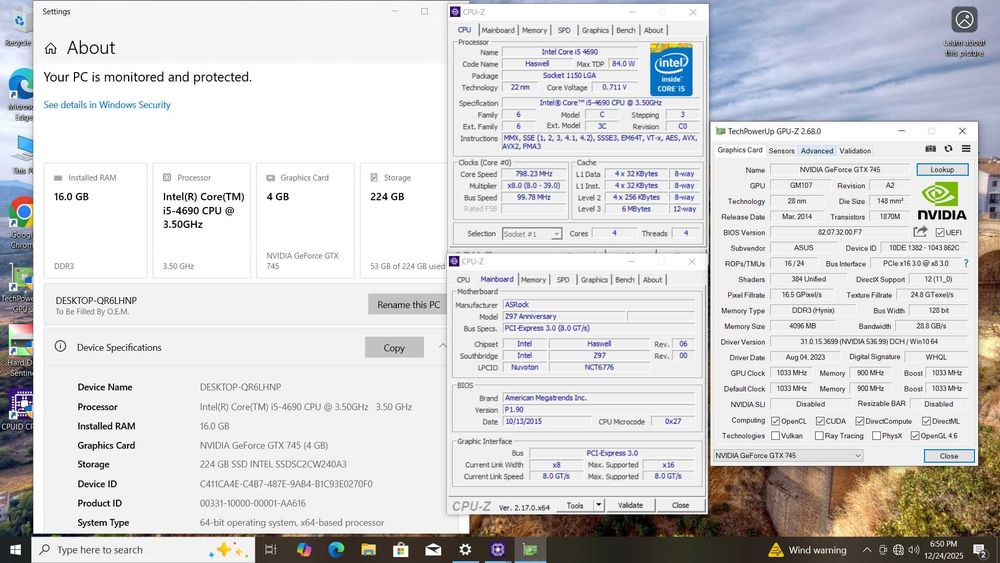1000x563 pixels.
Task: Click the Tools button in CPU-Z
Action: click(x=575, y=505)
